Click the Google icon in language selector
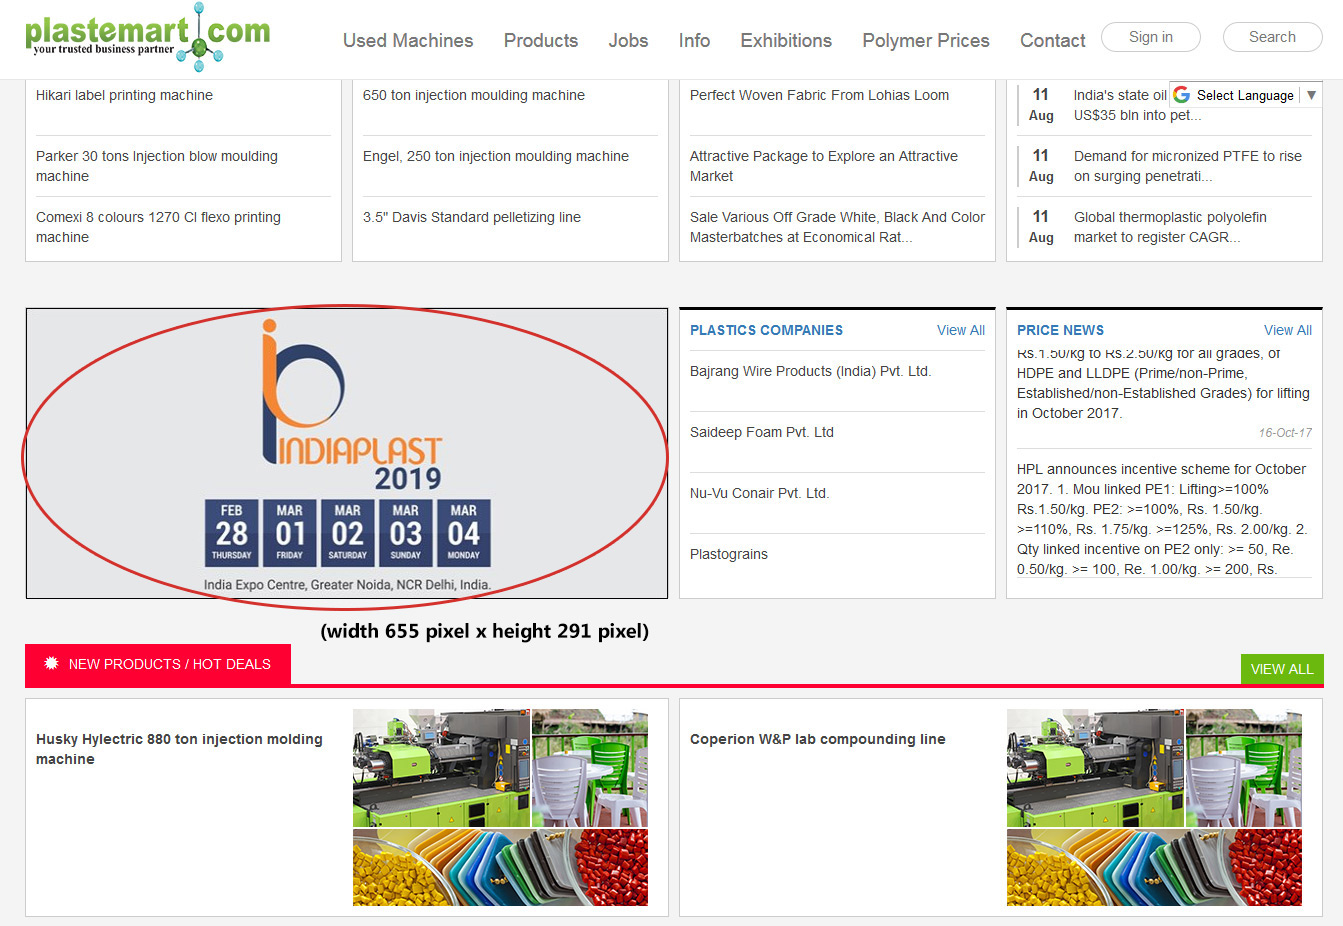The height and width of the screenshot is (926, 1343). pyautogui.click(x=1182, y=95)
